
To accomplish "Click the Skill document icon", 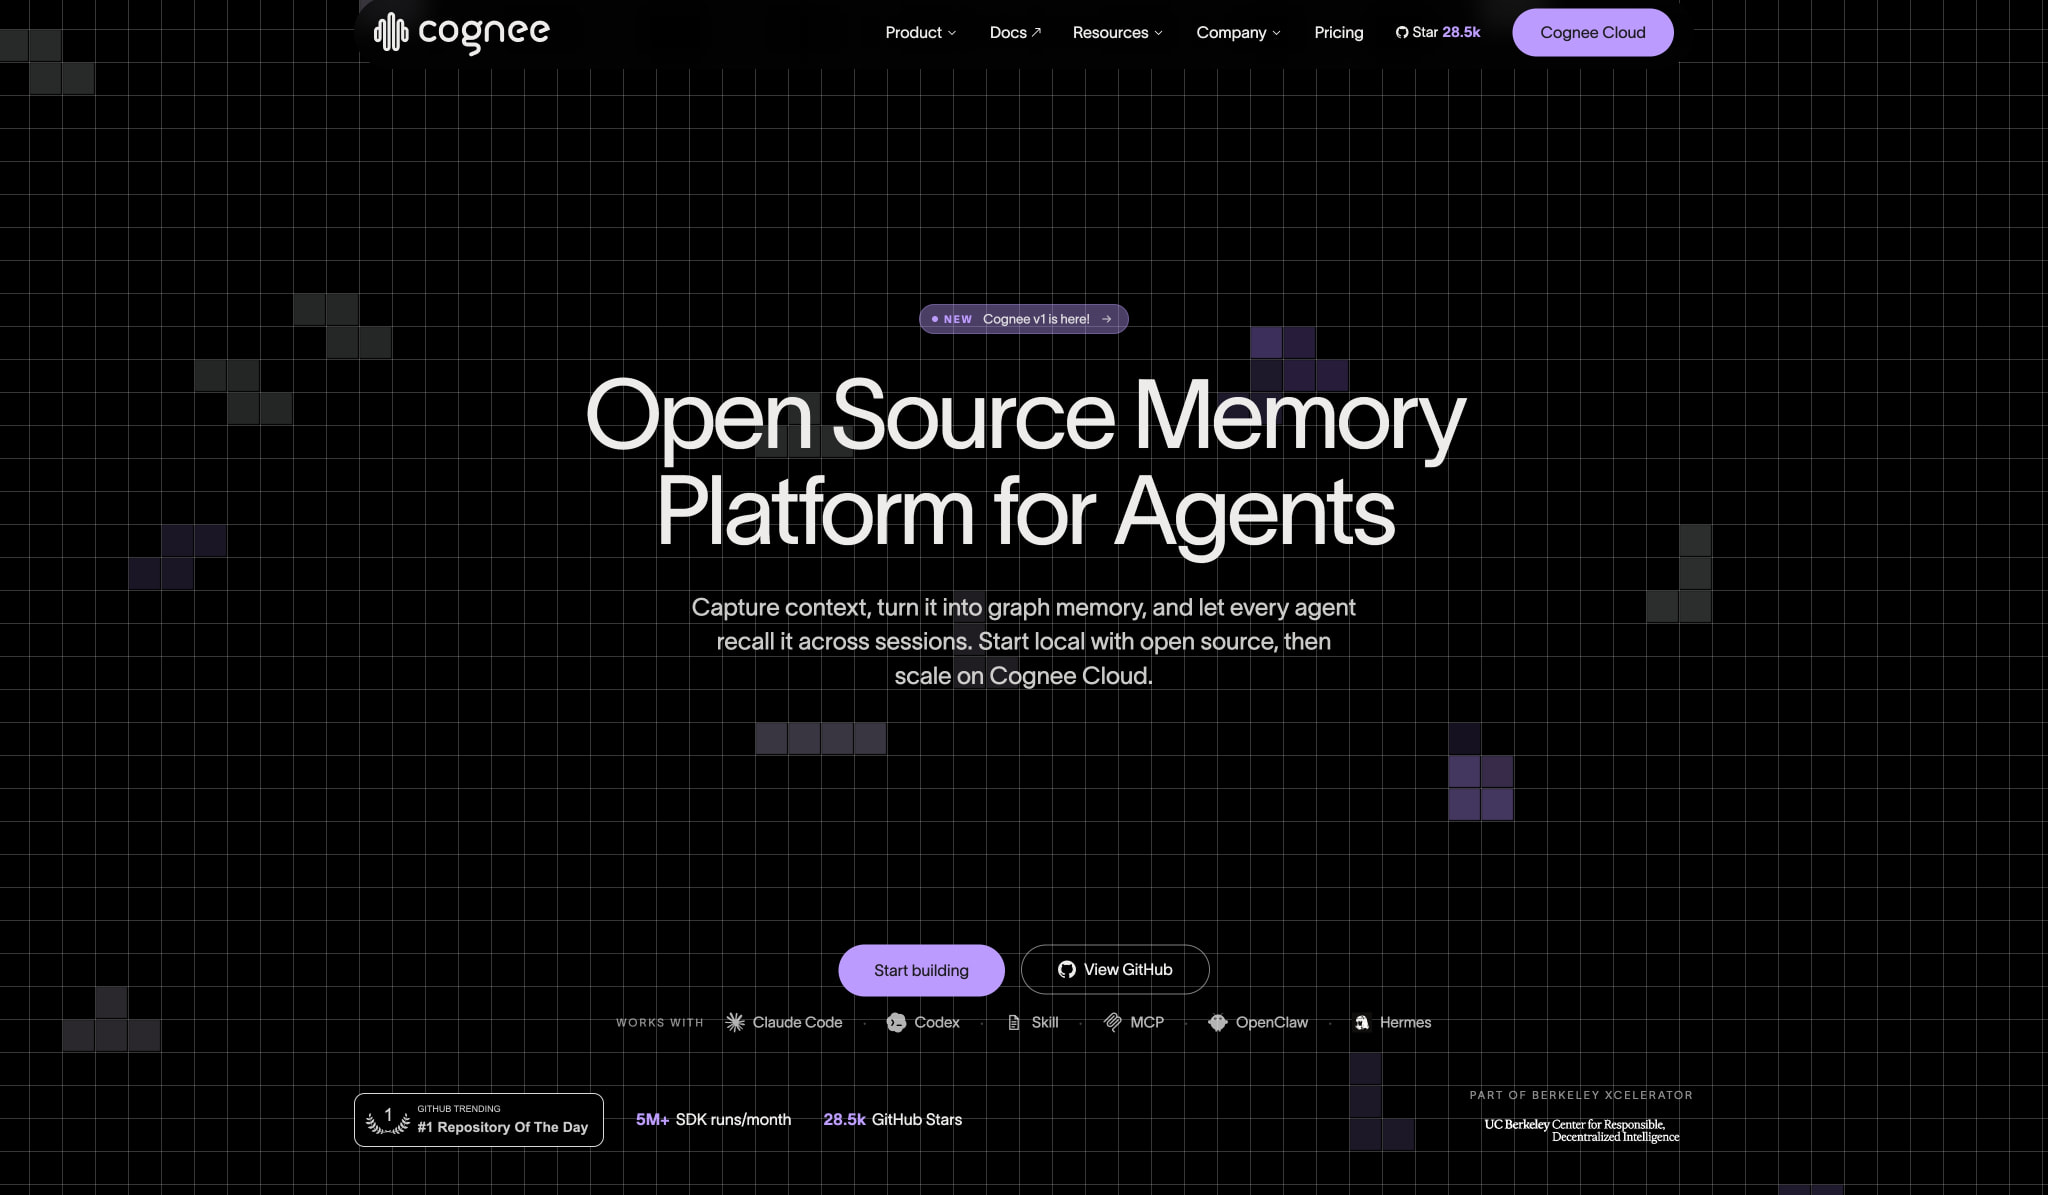I will point(1014,1022).
